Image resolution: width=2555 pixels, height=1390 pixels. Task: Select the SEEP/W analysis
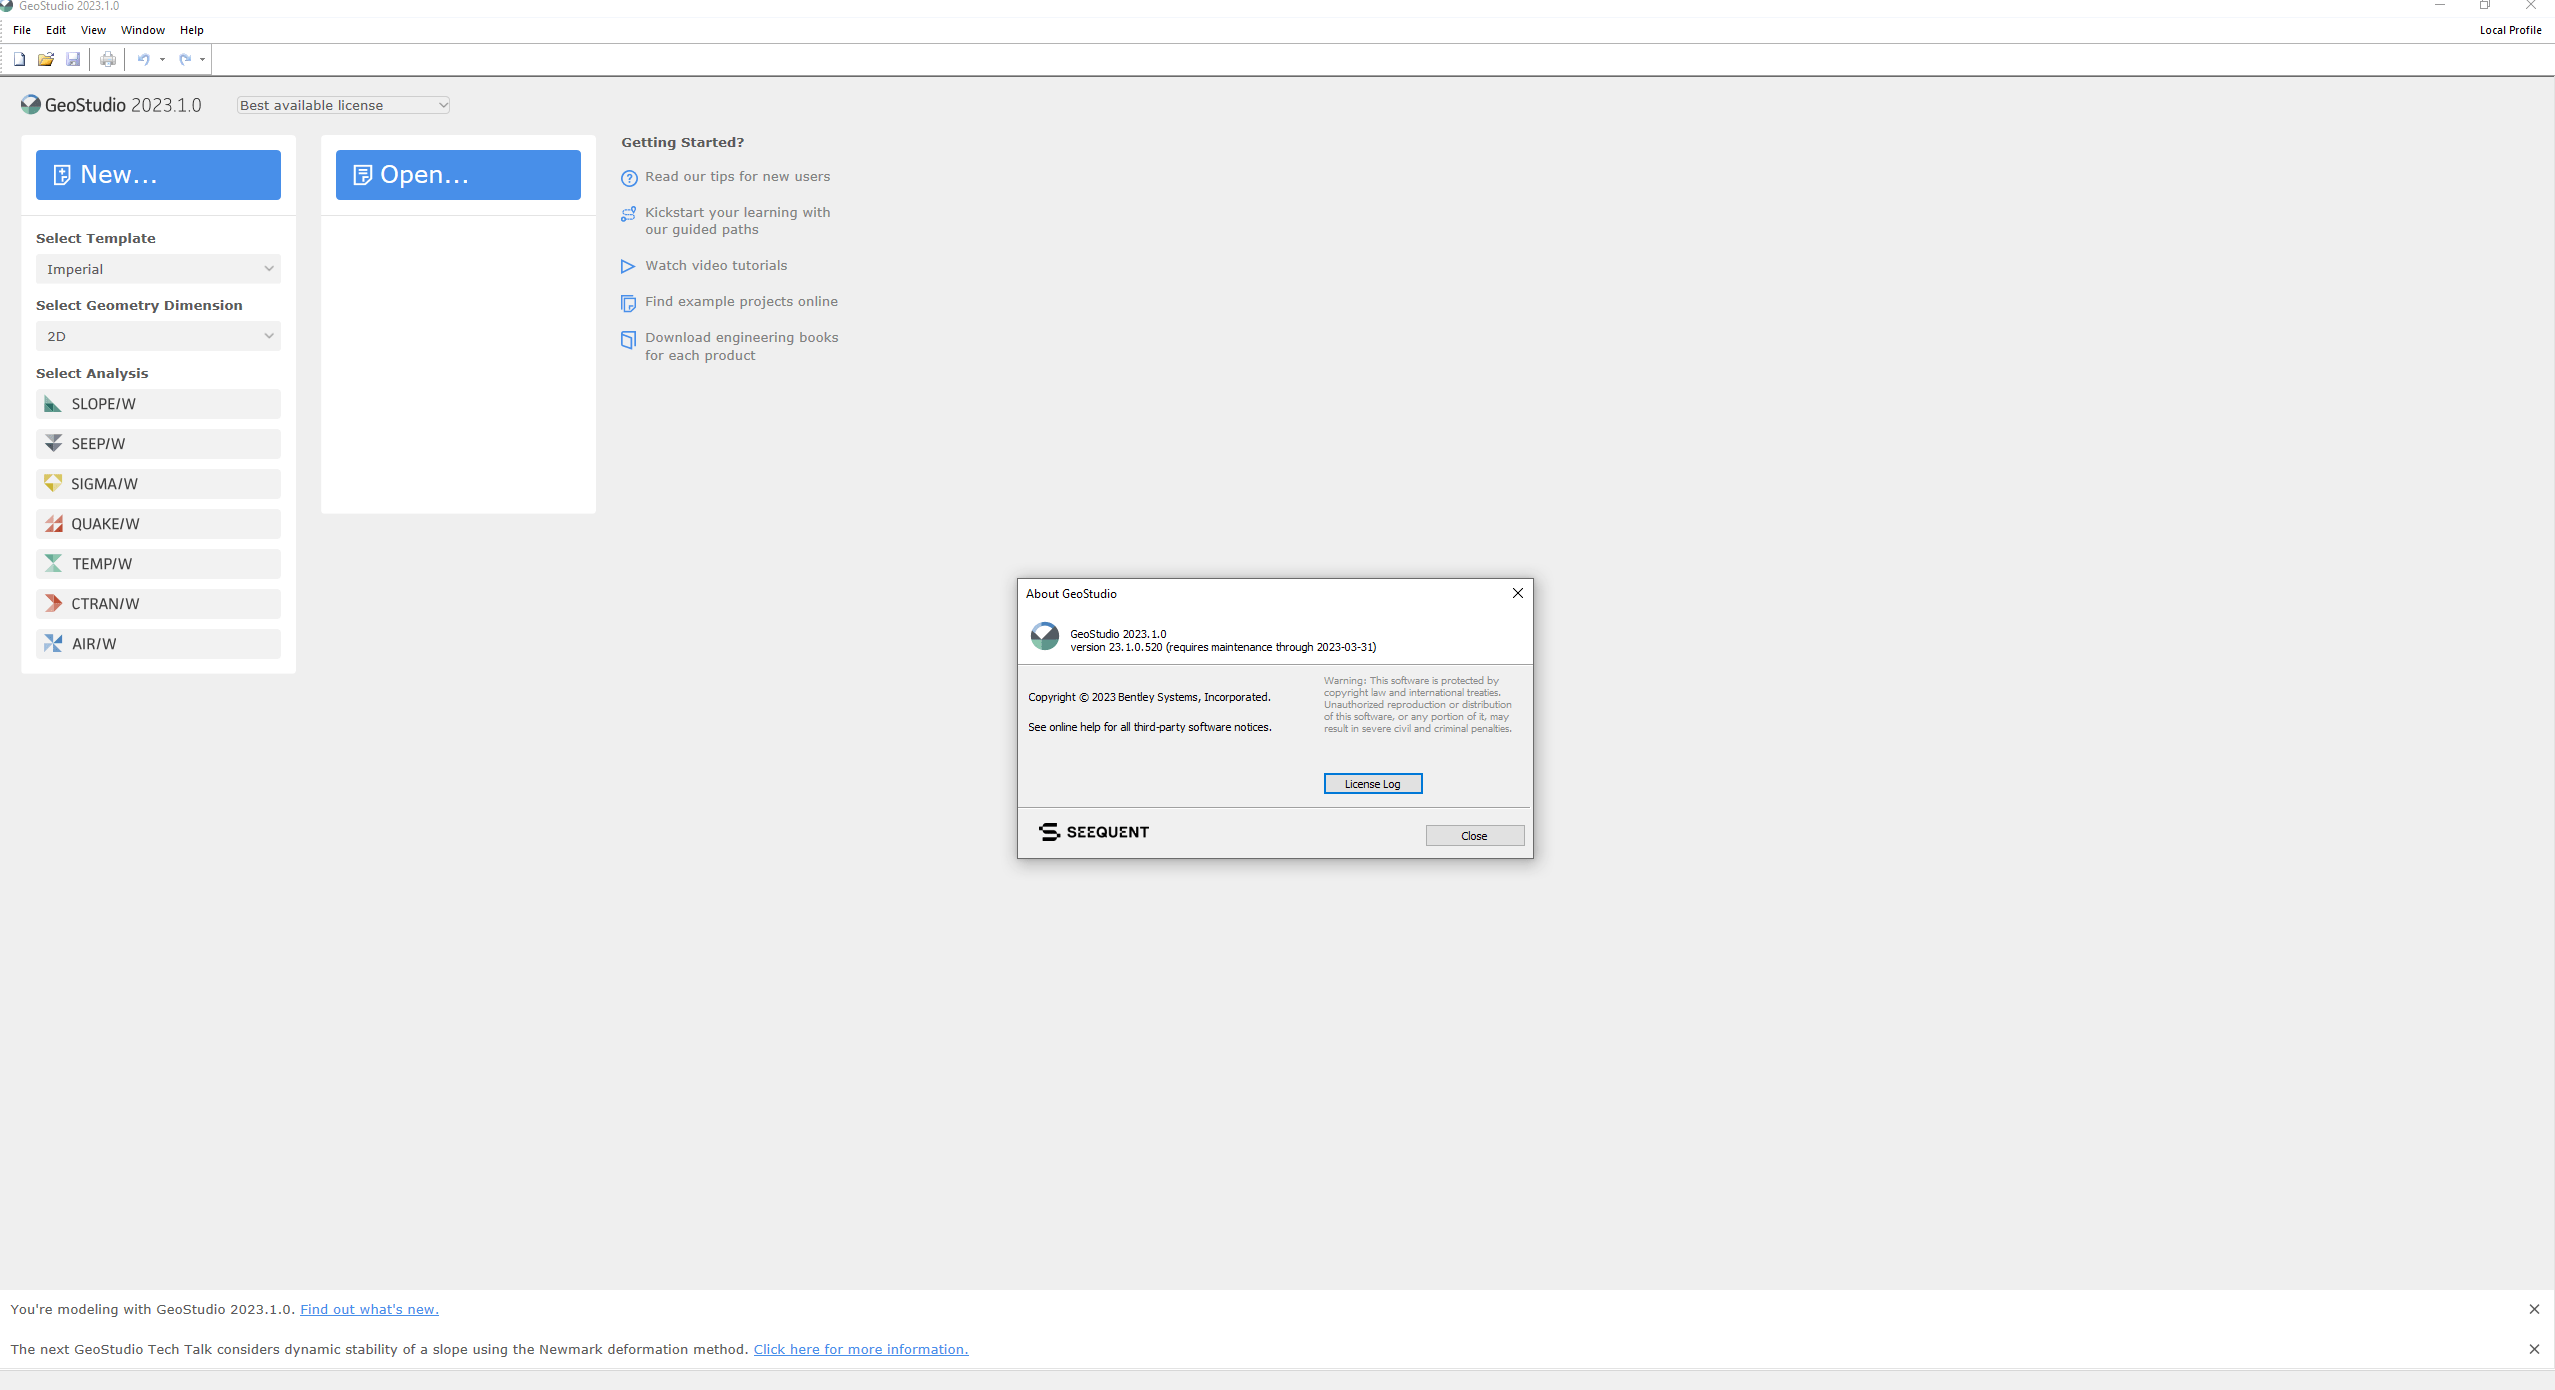click(158, 444)
